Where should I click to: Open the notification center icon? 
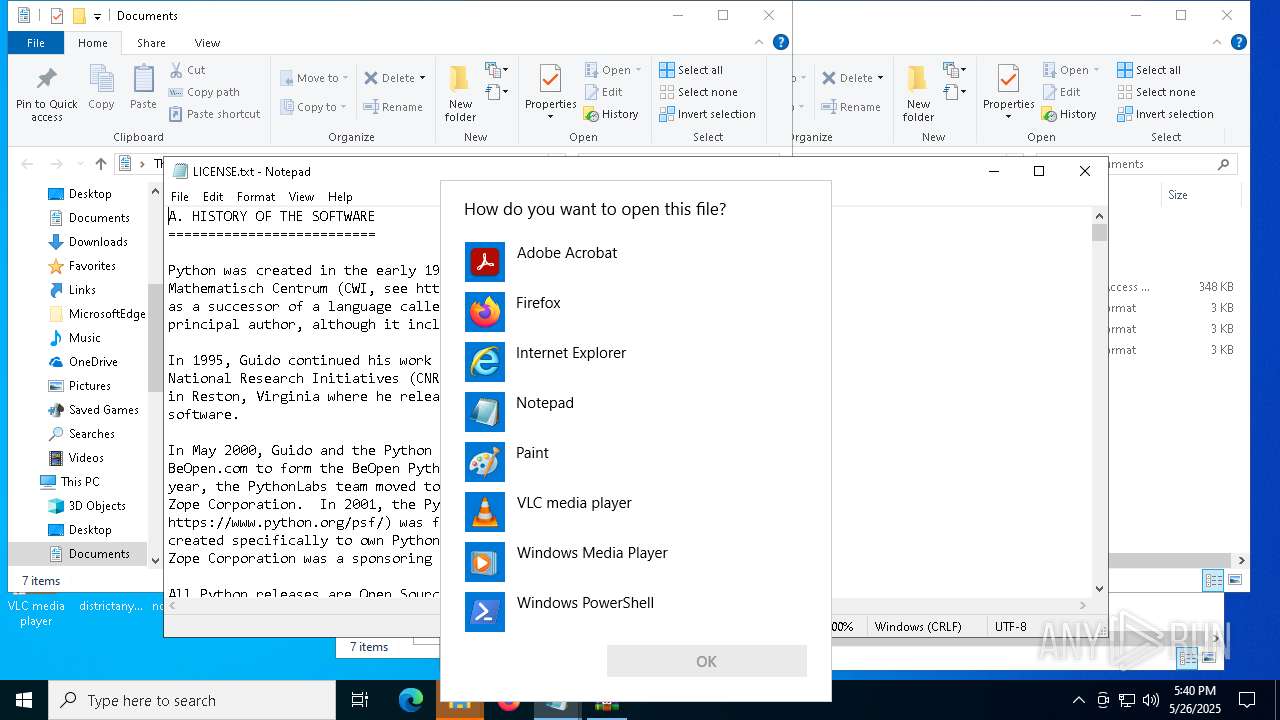[x=1247, y=700]
